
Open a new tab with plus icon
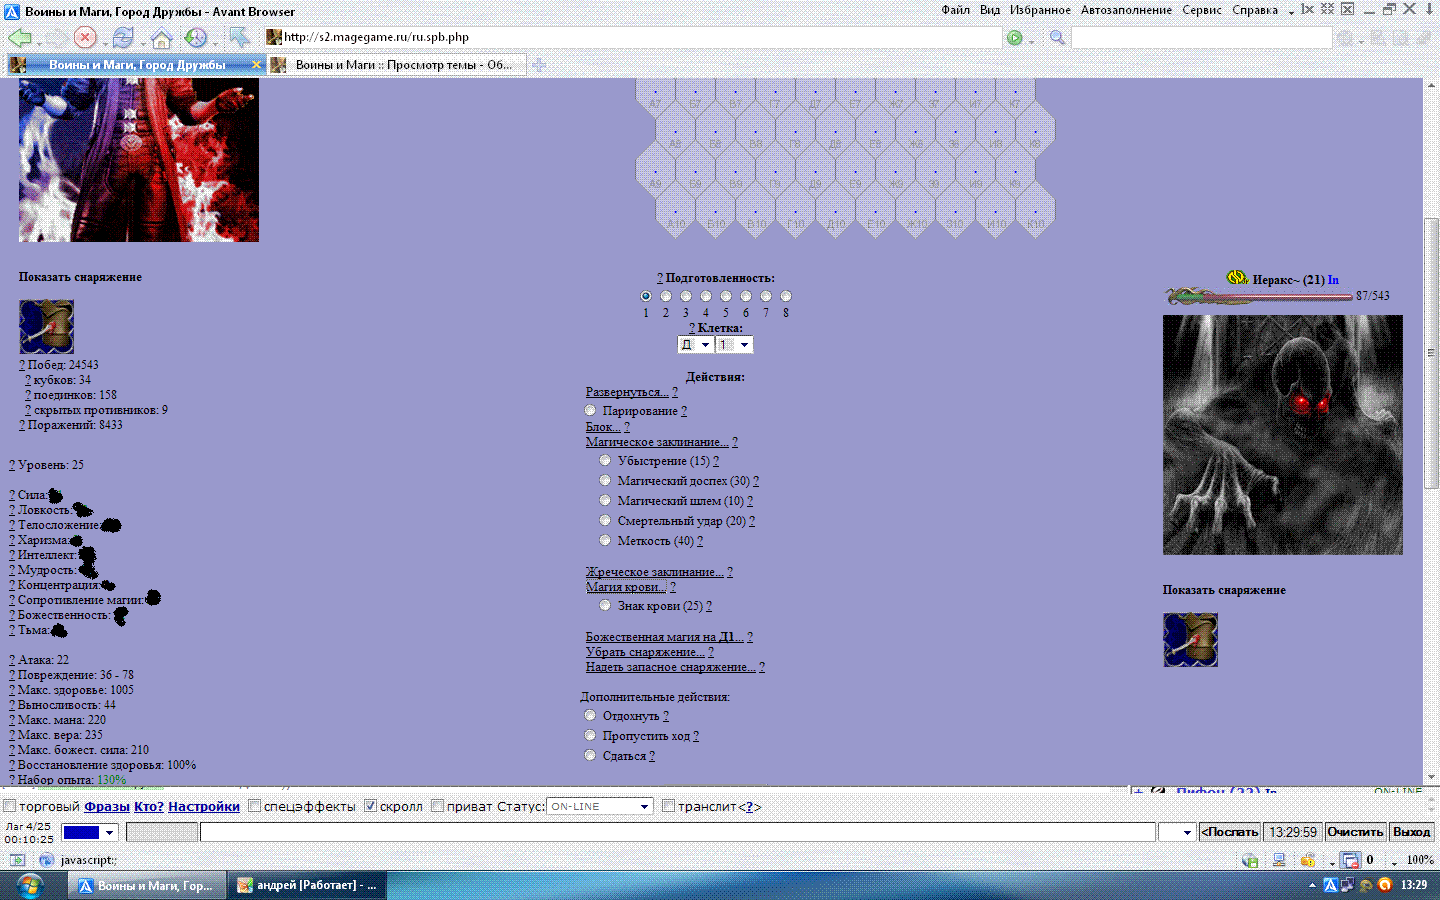pyautogui.click(x=539, y=65)
